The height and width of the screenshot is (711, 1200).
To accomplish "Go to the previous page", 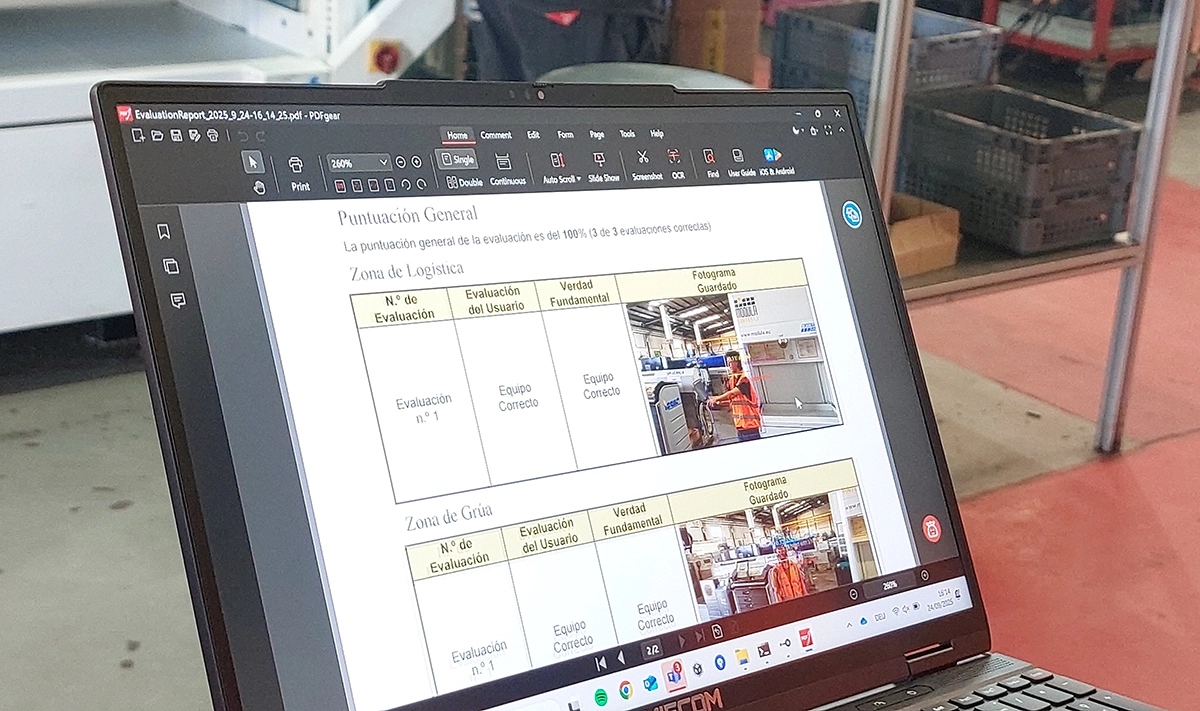I will click(x=621, y=658).
